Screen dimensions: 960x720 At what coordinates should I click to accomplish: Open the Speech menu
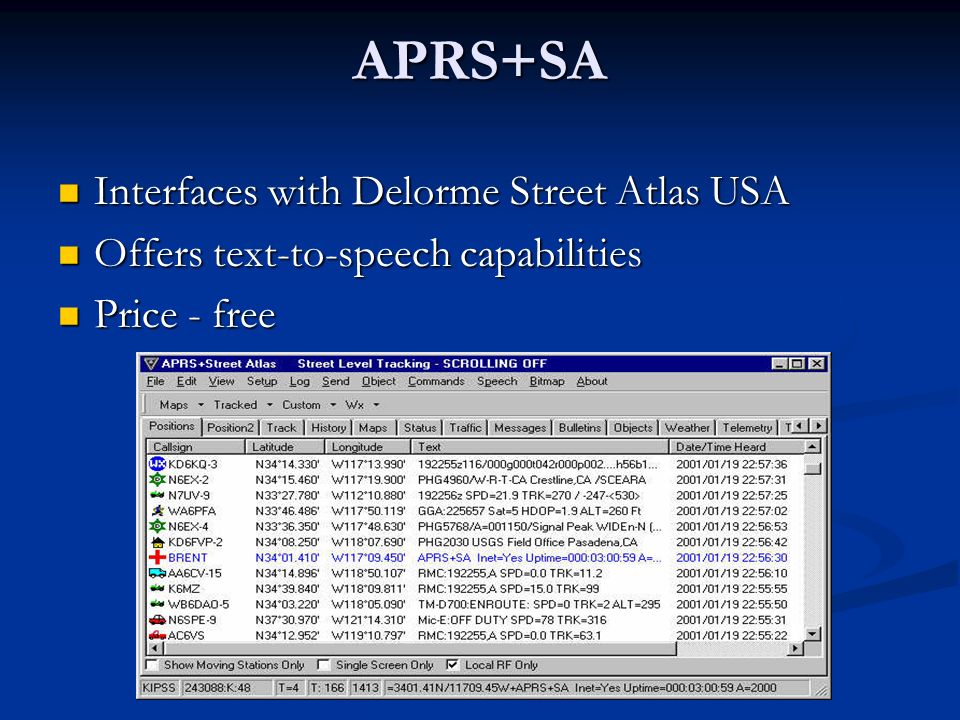point(497,381)
